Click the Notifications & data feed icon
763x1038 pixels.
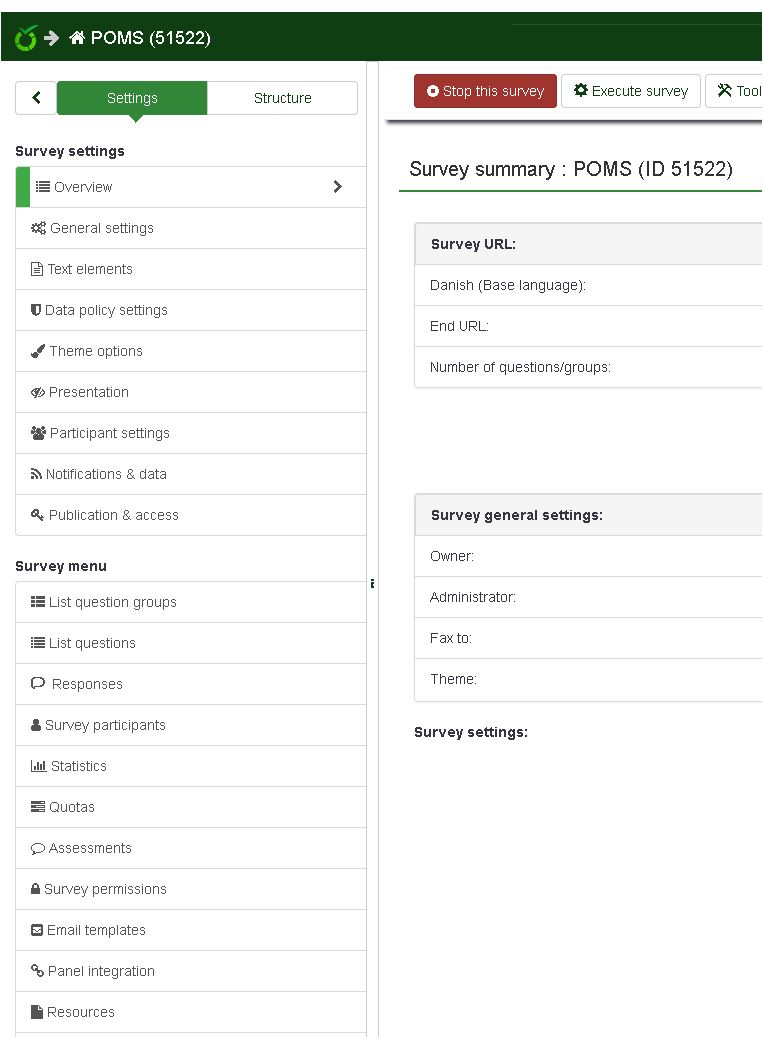tap(37, 474)
